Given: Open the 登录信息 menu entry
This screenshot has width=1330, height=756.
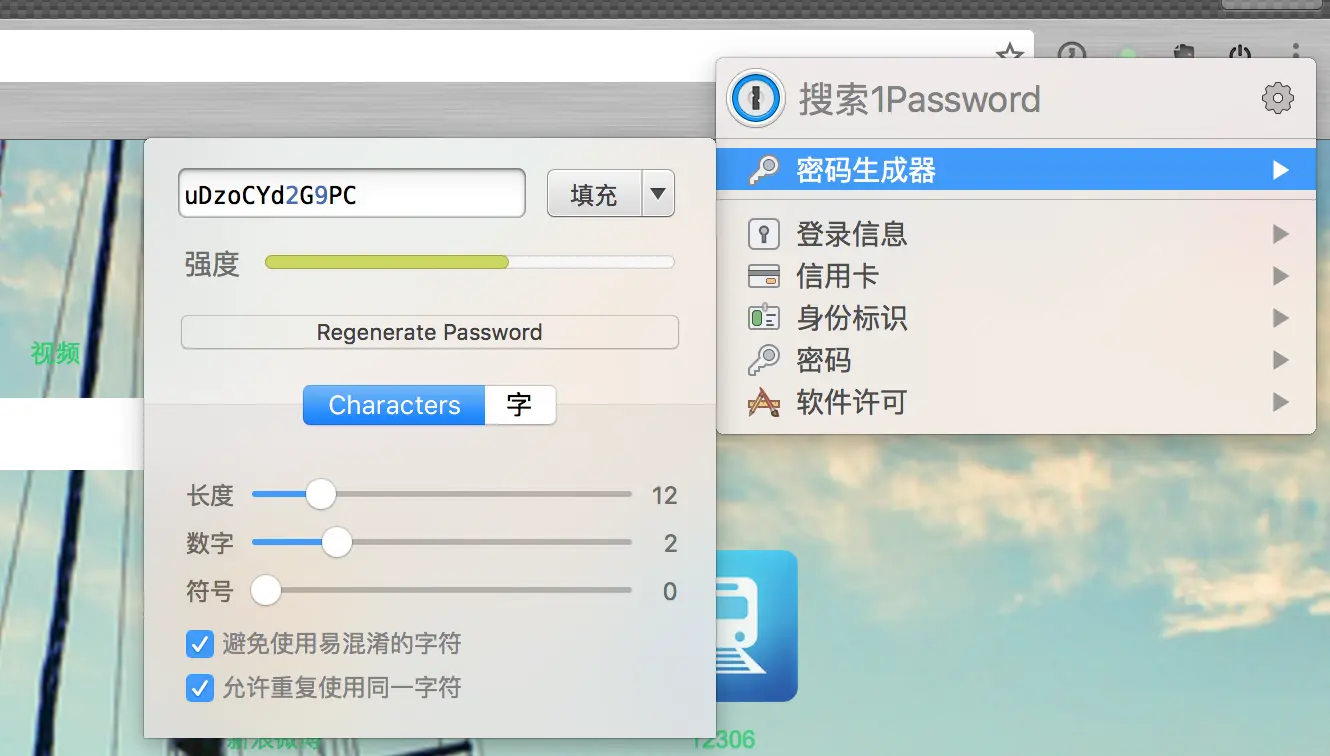Looking at the screenshot, I should click(1016, 235).
